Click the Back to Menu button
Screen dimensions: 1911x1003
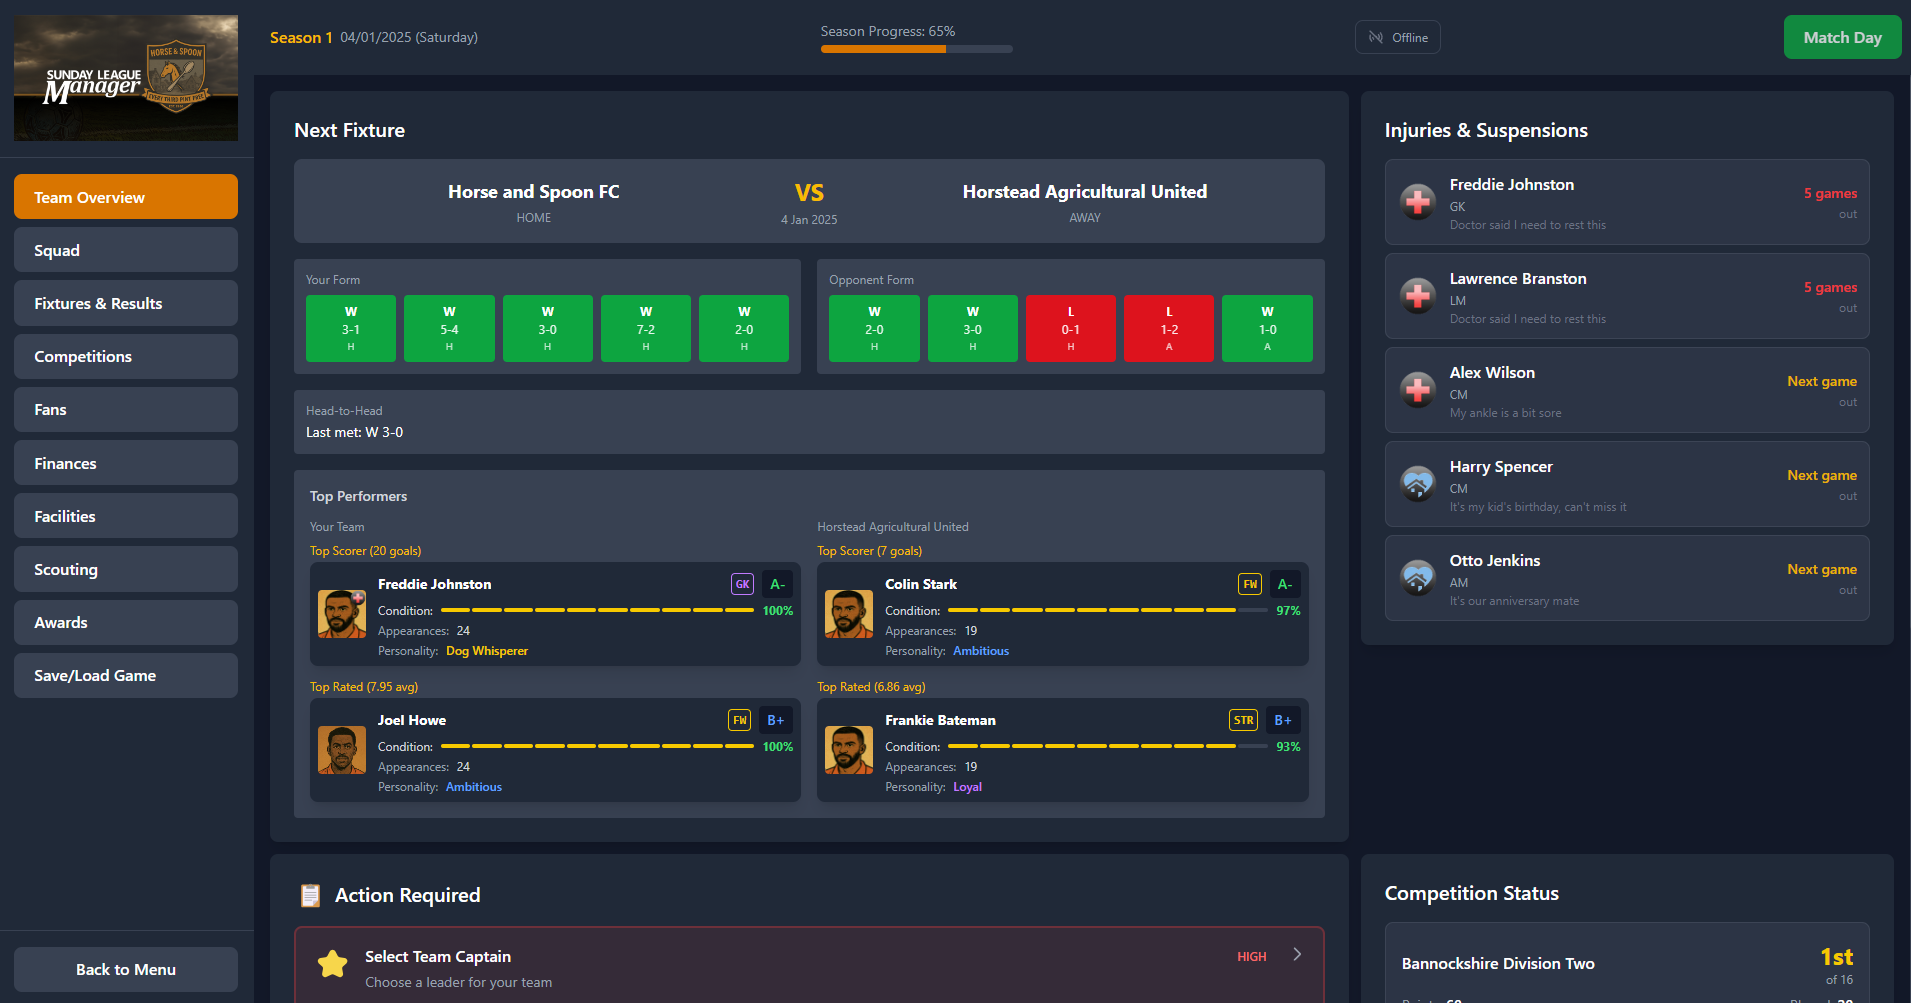coord(126,969)
